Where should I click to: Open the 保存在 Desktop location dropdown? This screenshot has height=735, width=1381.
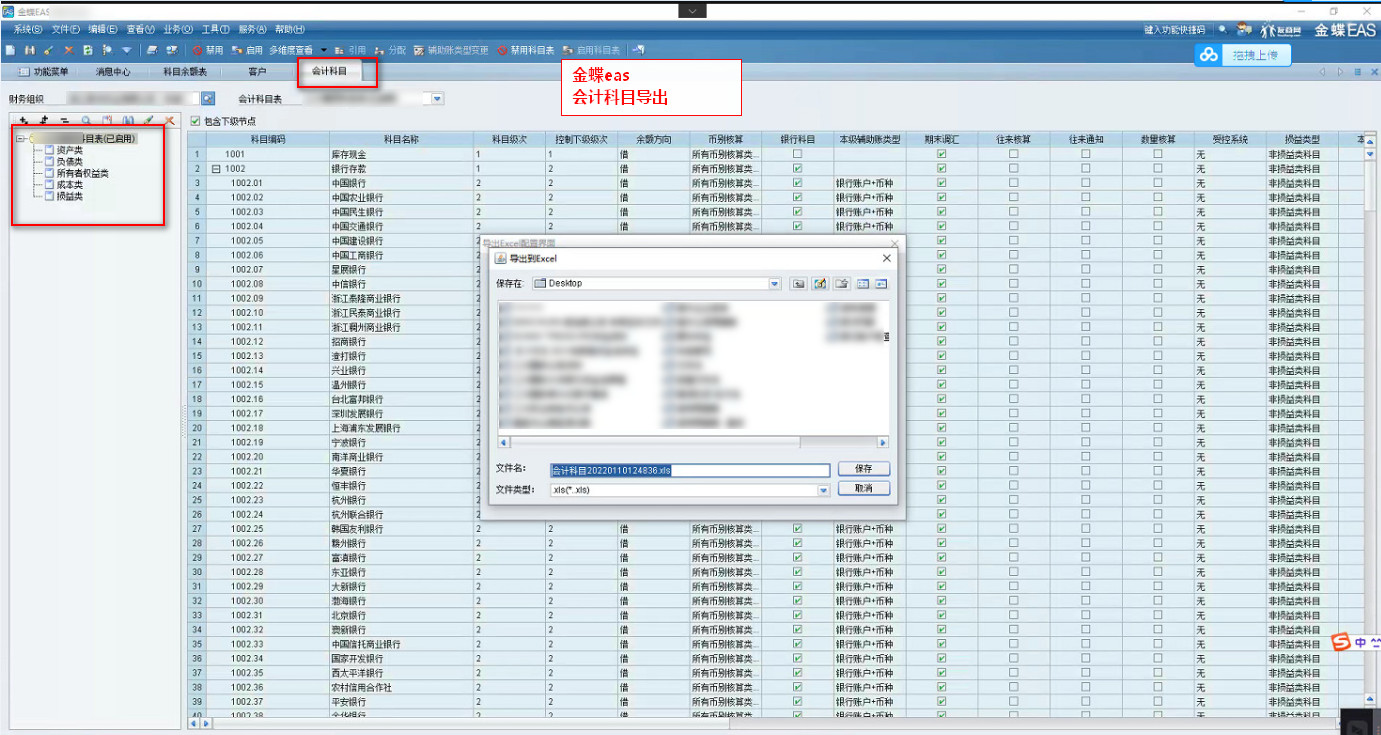(x=774, y=284)
